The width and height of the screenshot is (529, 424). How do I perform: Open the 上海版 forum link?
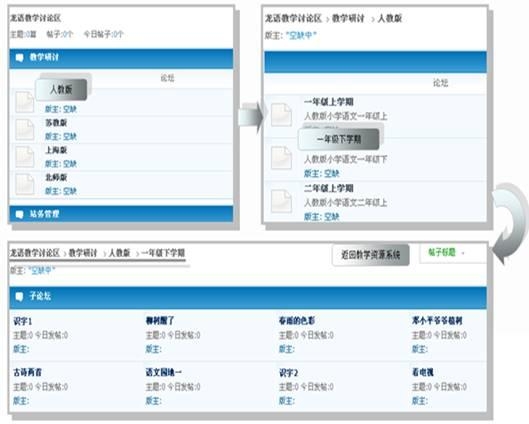pyautogui.click(x=56, y=150)
